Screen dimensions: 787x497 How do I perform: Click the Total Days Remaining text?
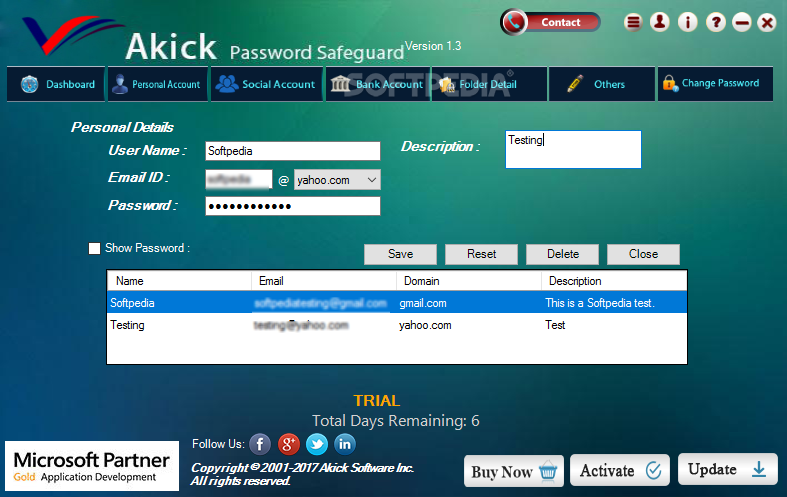(396, 421)
